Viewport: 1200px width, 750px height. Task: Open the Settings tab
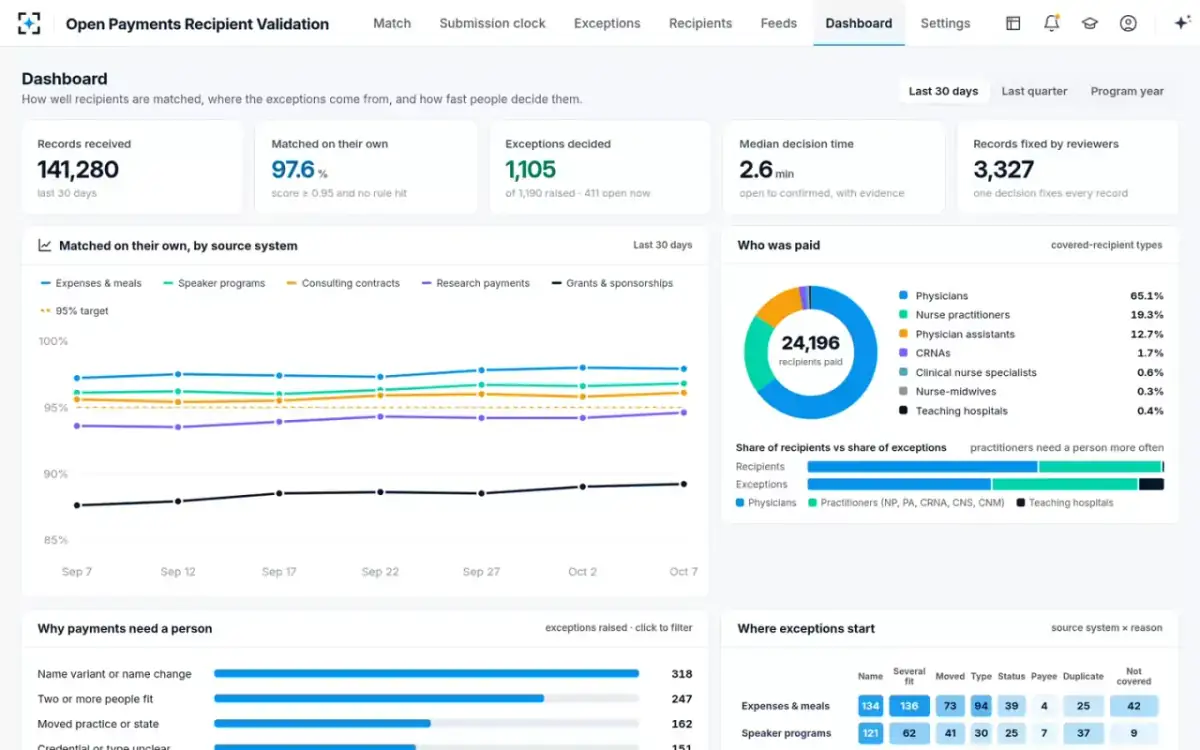(945, 23)
